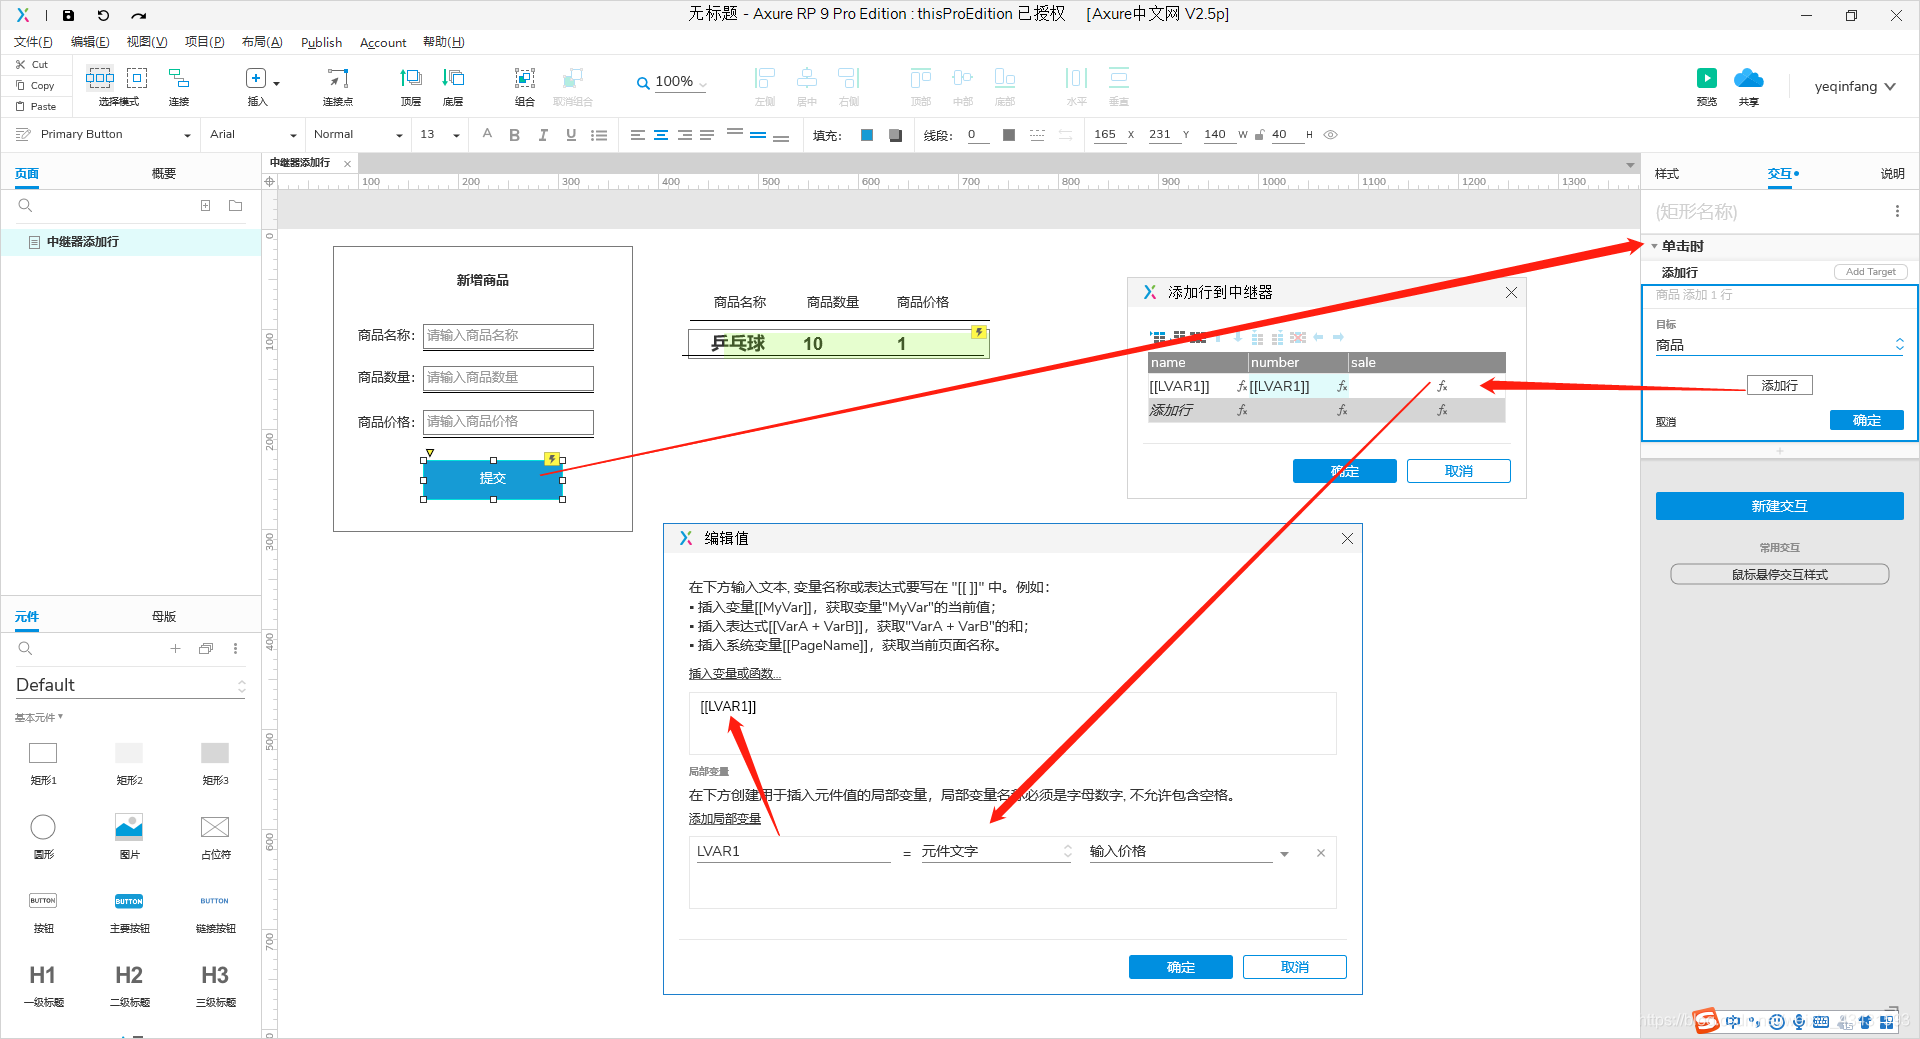The image size is (1920, 1039).
Task: Click the blue fill color swatch
Action: (867, 135)
